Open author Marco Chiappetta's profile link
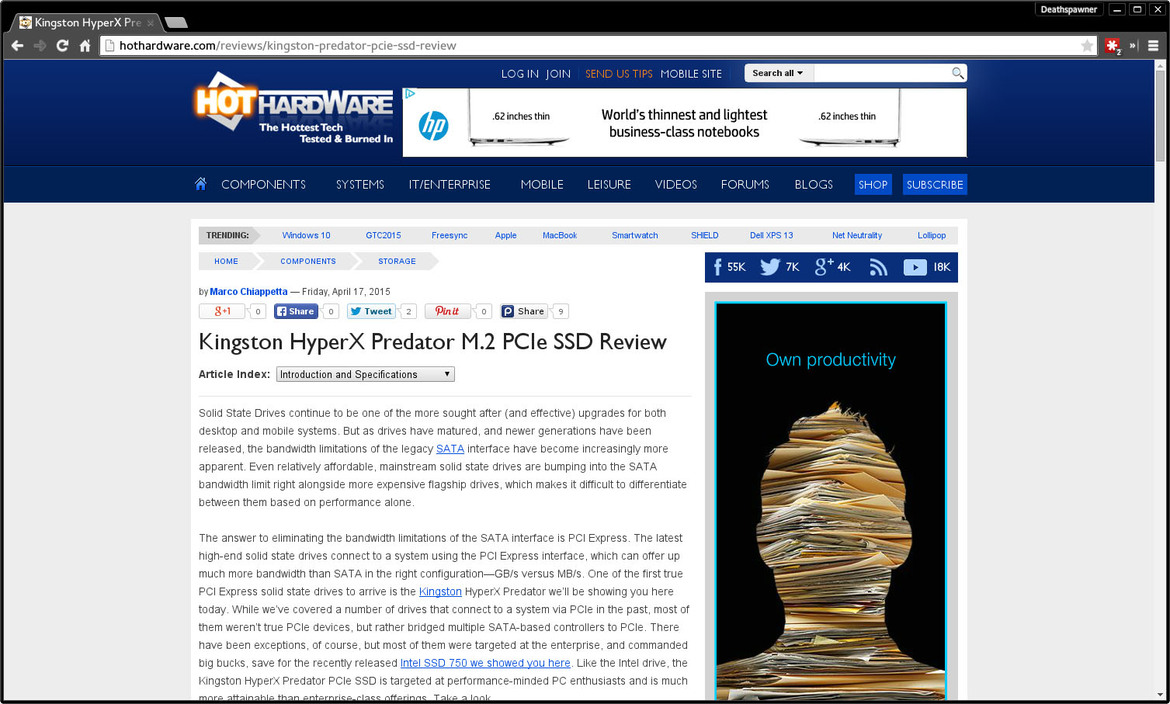 248,292
